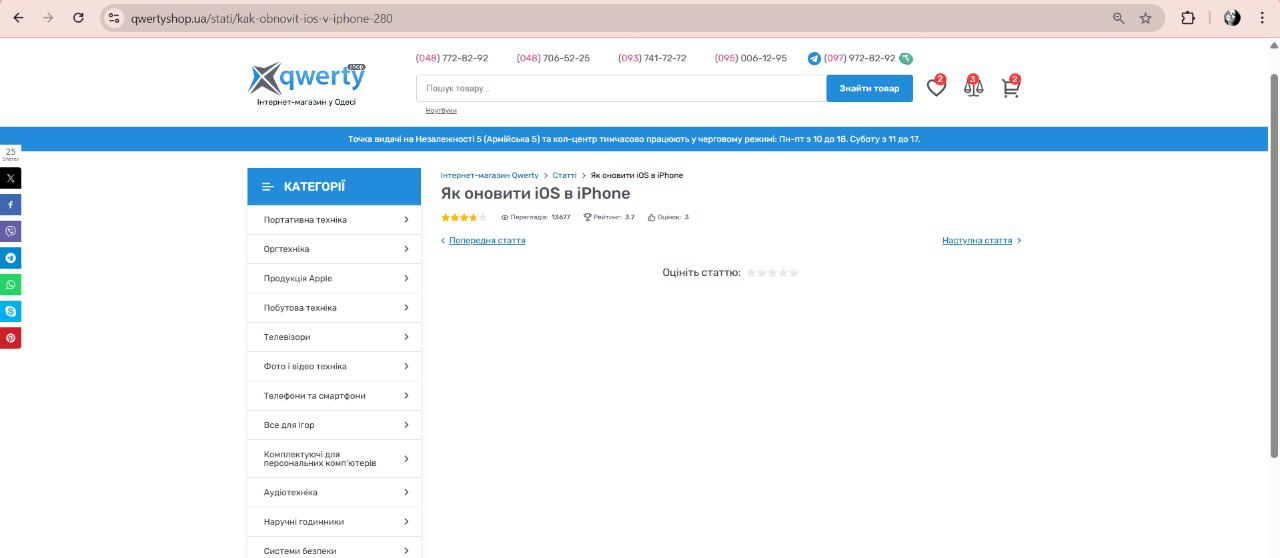Screen dimensions: 1280x558
Task: Open the Статті breadcrumb link
Action: (564, 176)
